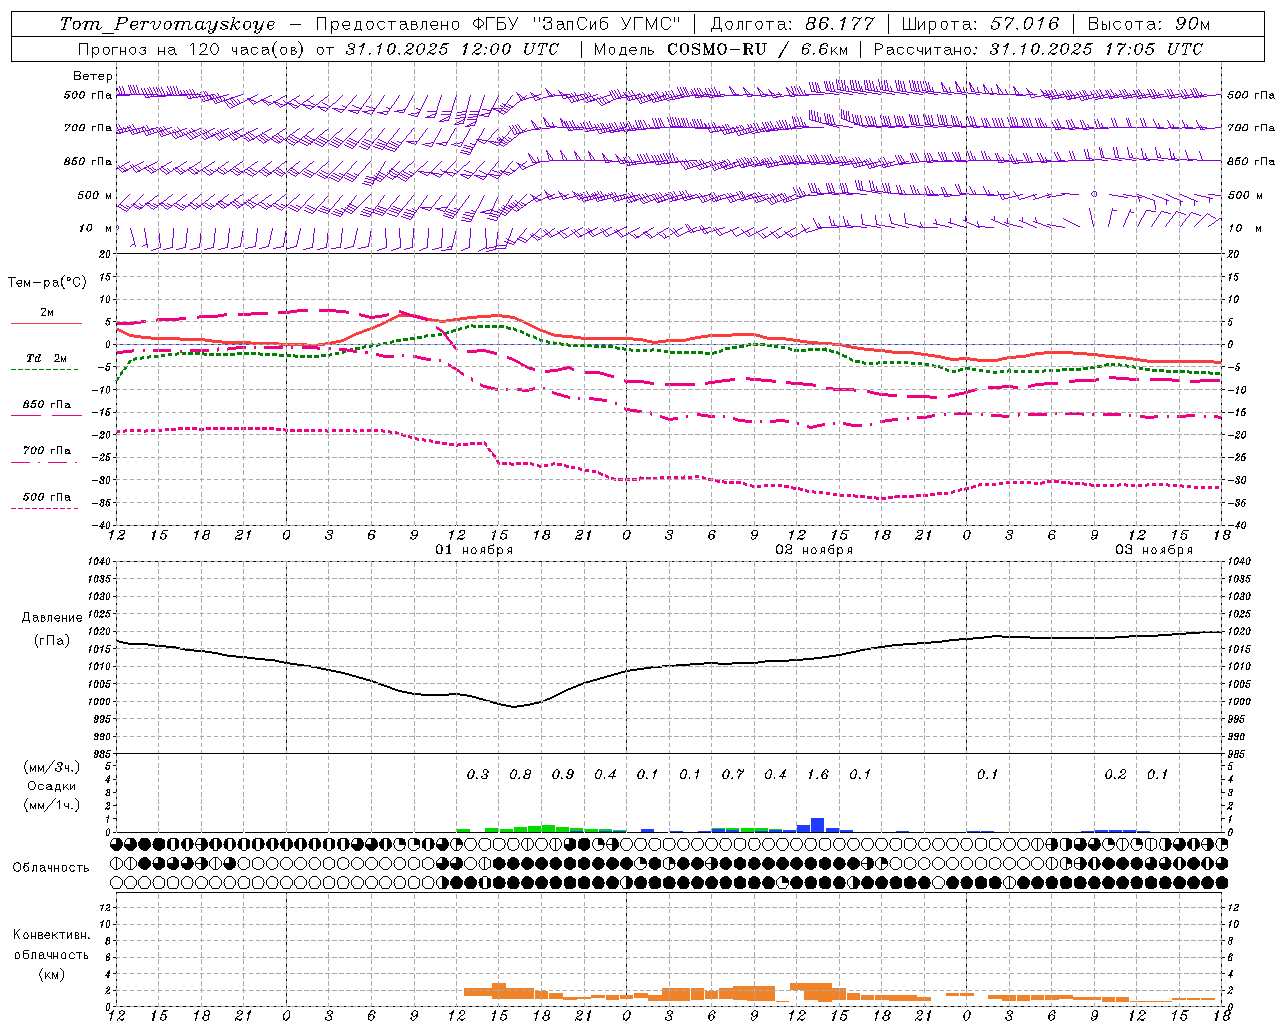Click the 'Рассчитано: 31.10.2025 17:05 UTC' timestamp
This screenshot has height=1024, width=1280.
pos(1038,49)
